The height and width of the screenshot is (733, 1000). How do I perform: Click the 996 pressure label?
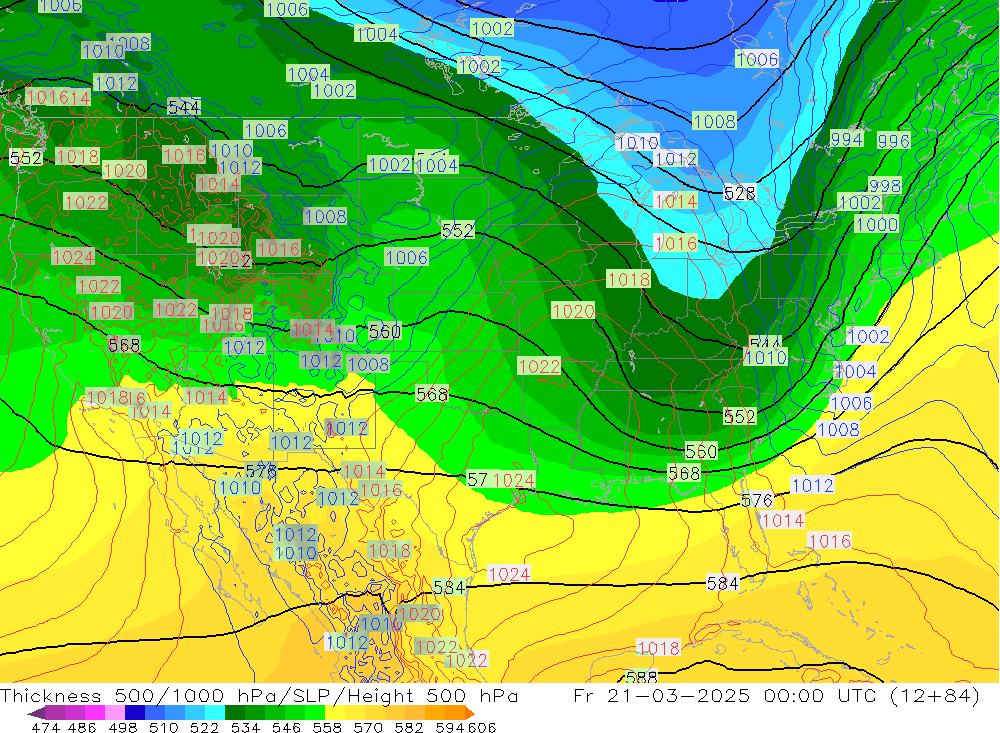pos(893,141)
